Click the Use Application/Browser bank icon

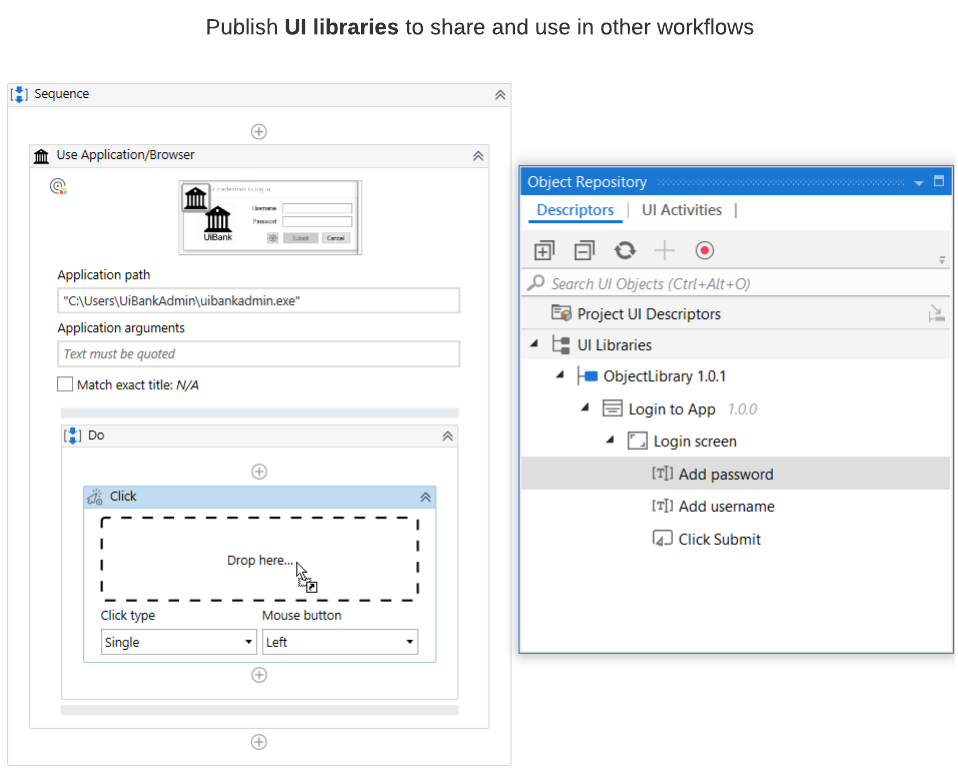(41, 156)
